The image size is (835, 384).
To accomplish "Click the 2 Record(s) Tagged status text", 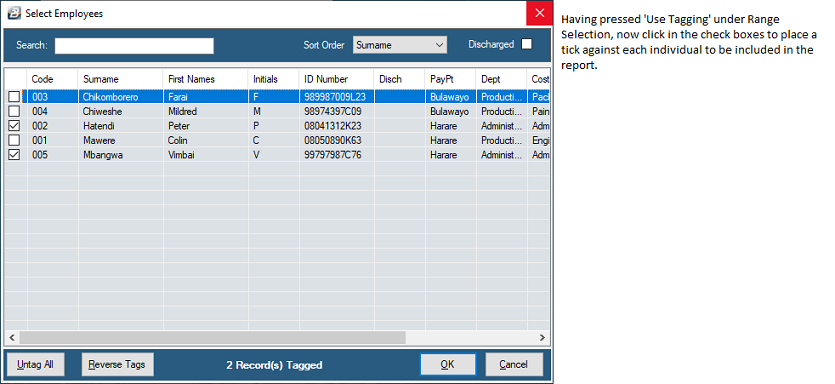I will point(274,365).
